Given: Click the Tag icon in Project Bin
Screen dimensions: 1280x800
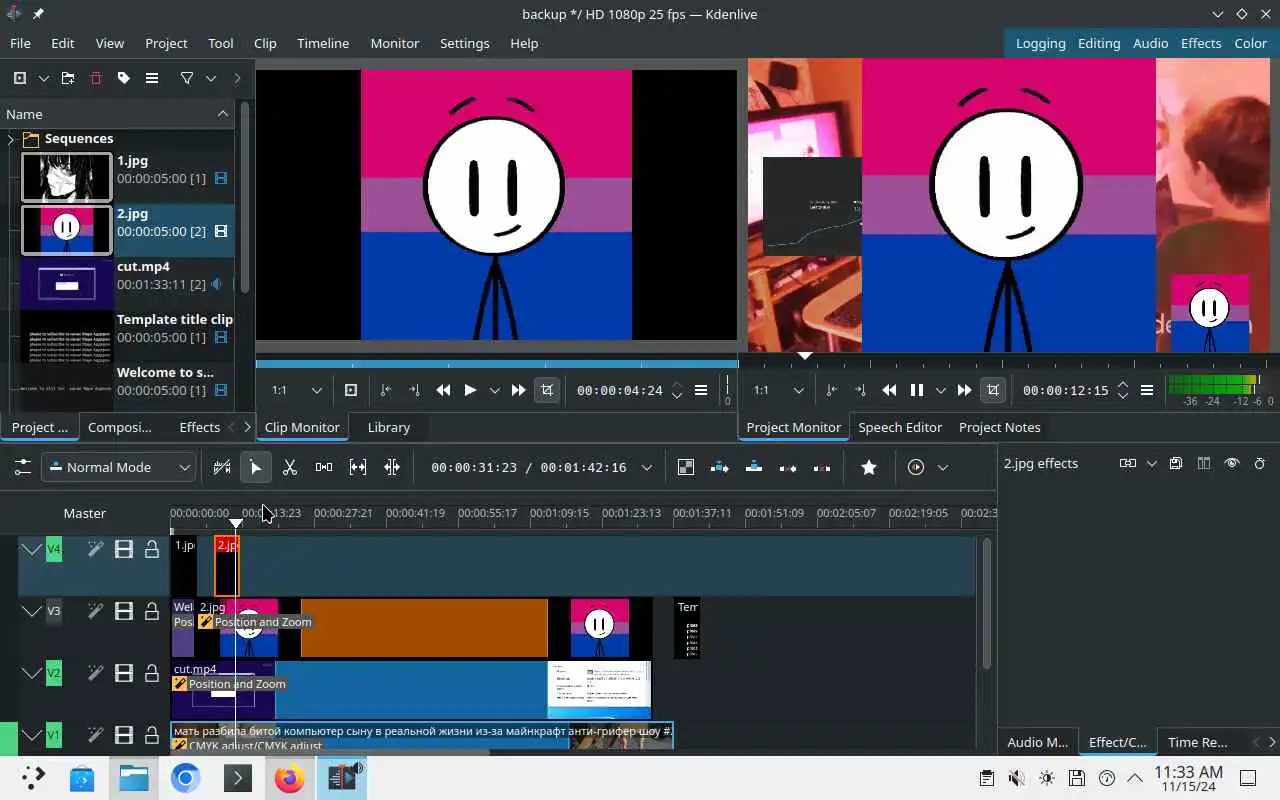Looking at the screenshot, I should [124, 78].
